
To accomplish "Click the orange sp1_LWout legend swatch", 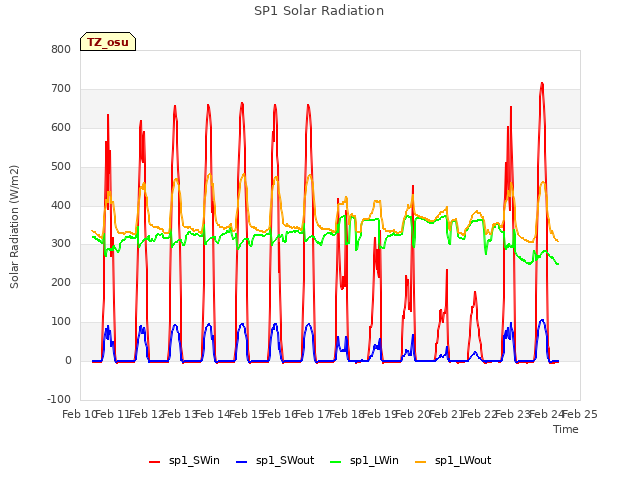I will point(420,462).
